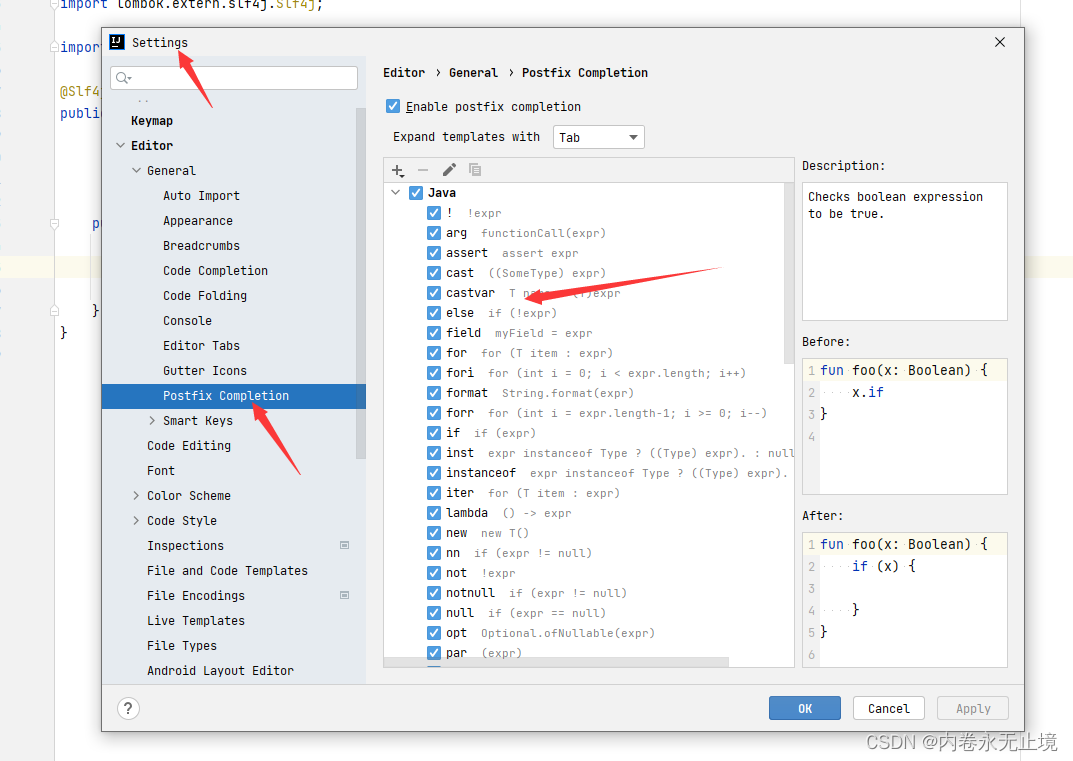The height and width of the screenshot is (761, 1073).
Task: Open Gutter Icons settings
Action: (x=205, y=371)
